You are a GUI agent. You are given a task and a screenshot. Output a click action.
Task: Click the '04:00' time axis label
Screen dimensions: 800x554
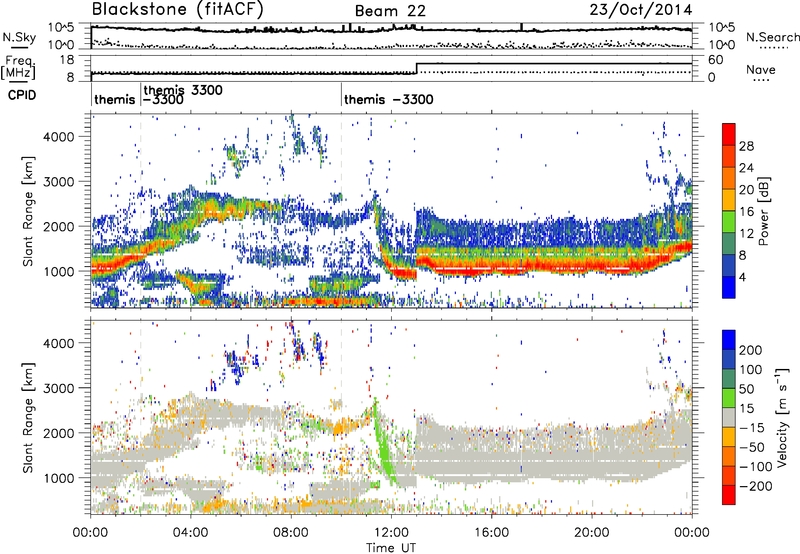191,533
